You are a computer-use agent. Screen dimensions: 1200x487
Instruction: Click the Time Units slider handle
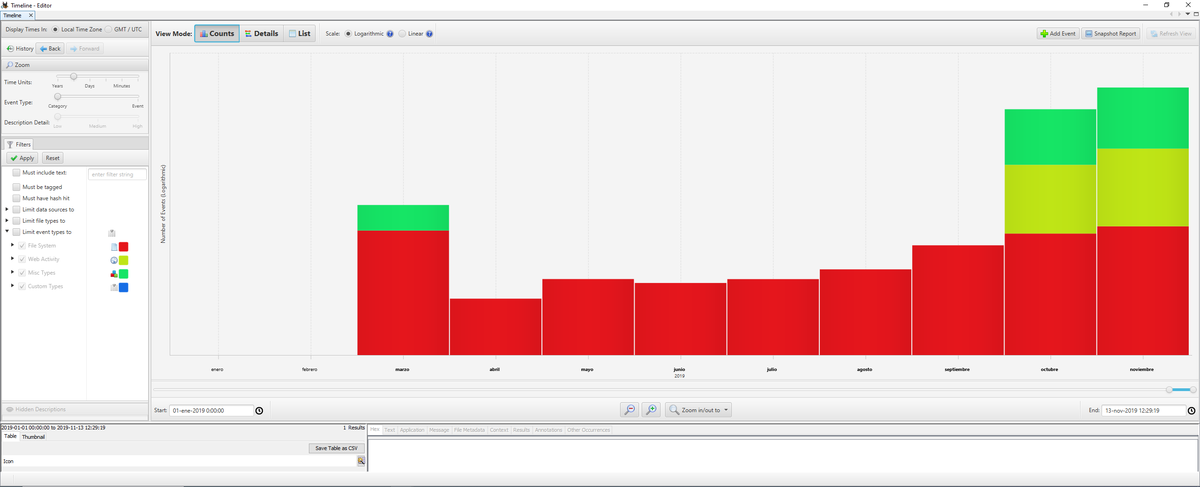[x=74, y=77]
